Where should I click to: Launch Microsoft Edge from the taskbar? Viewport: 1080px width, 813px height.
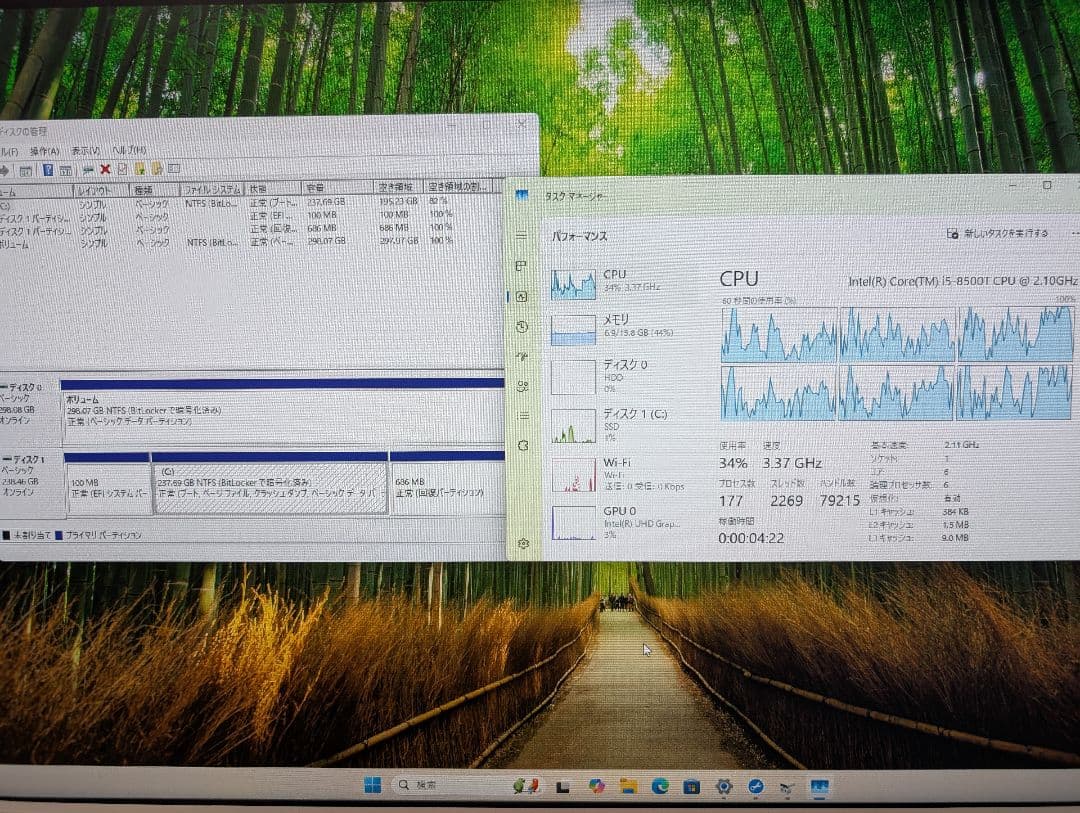[659, 787]
